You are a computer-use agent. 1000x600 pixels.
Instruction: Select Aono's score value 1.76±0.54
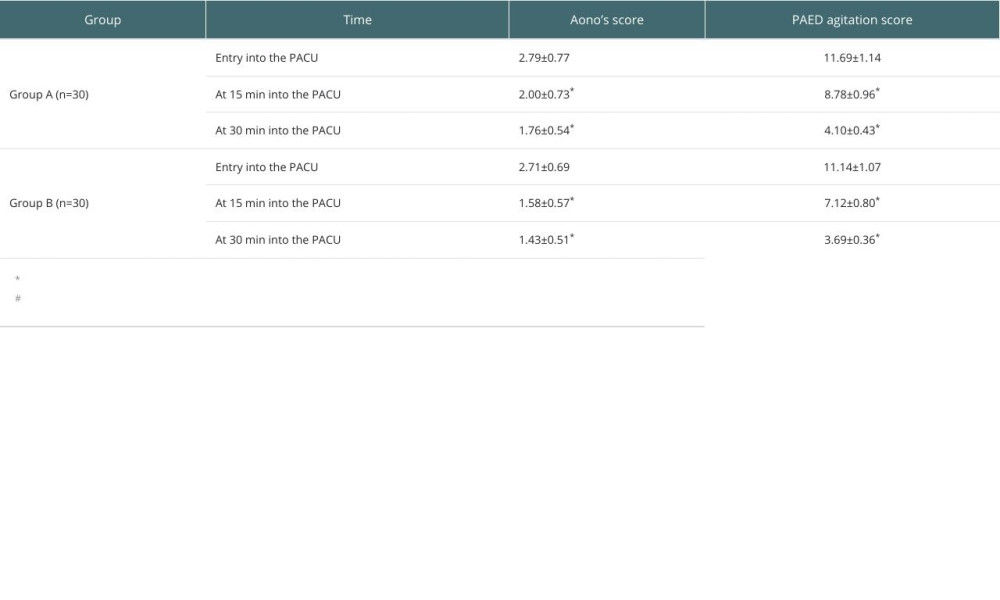pyautogui.click(x=546, y=130)
